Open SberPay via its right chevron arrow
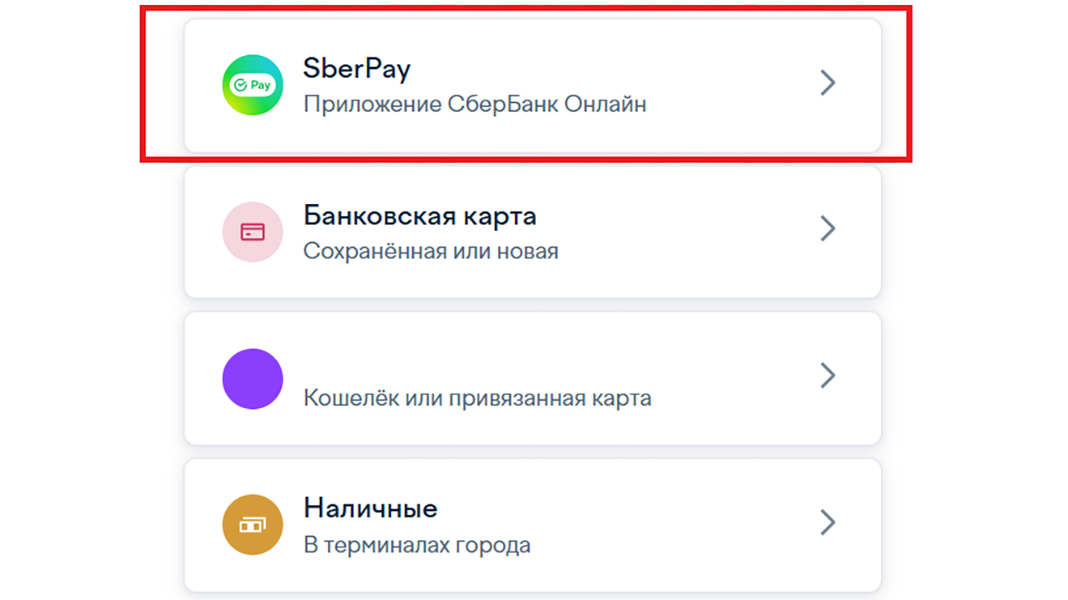This screenshot has height=600, width=1068. [x=828, y=82]
